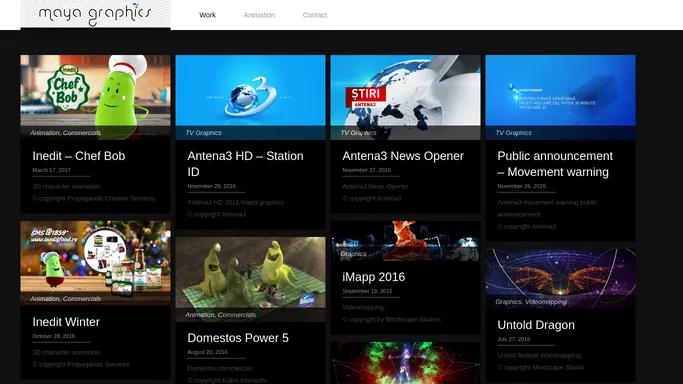Screen dimensions: 683x384
Task: Click the Untold Dragon title
Action: click(536, 325)
